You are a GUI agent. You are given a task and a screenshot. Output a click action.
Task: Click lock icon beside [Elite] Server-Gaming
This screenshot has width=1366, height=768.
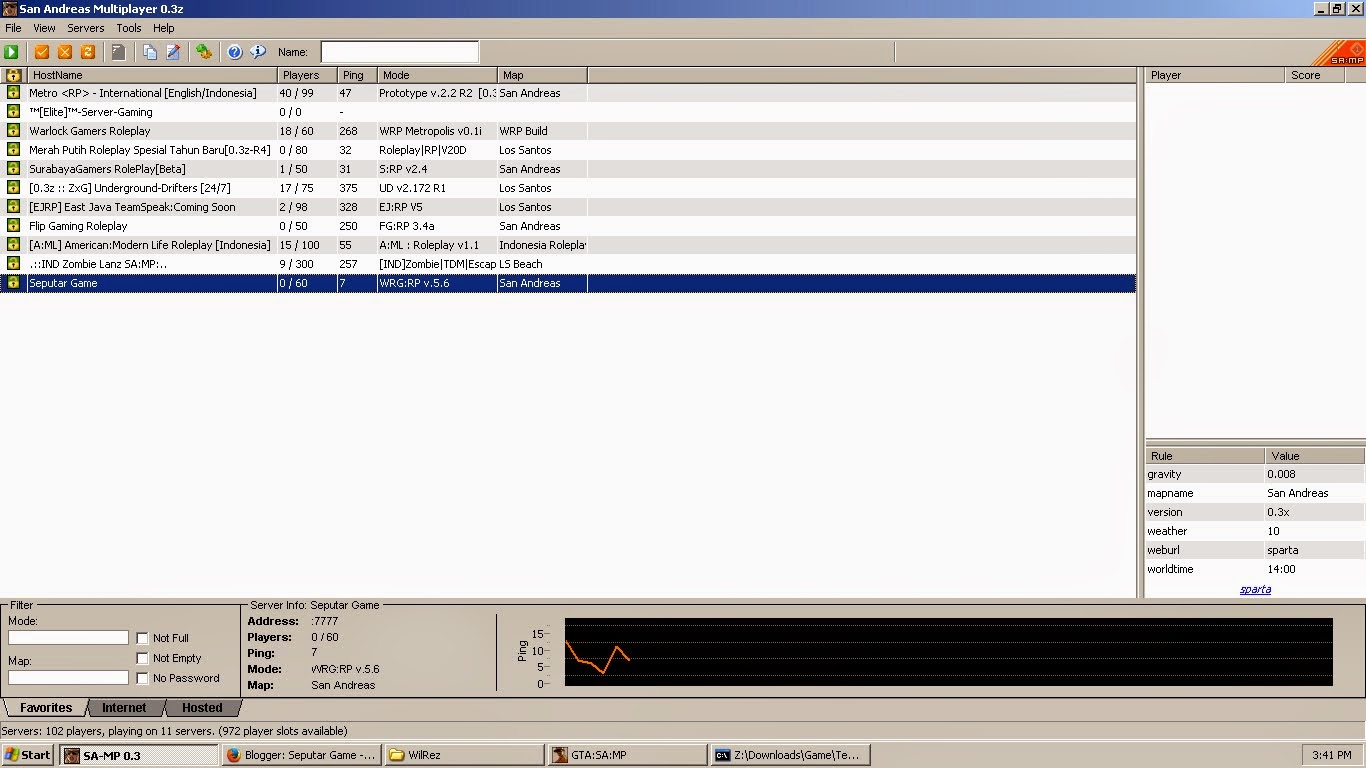tap(13, 112)
